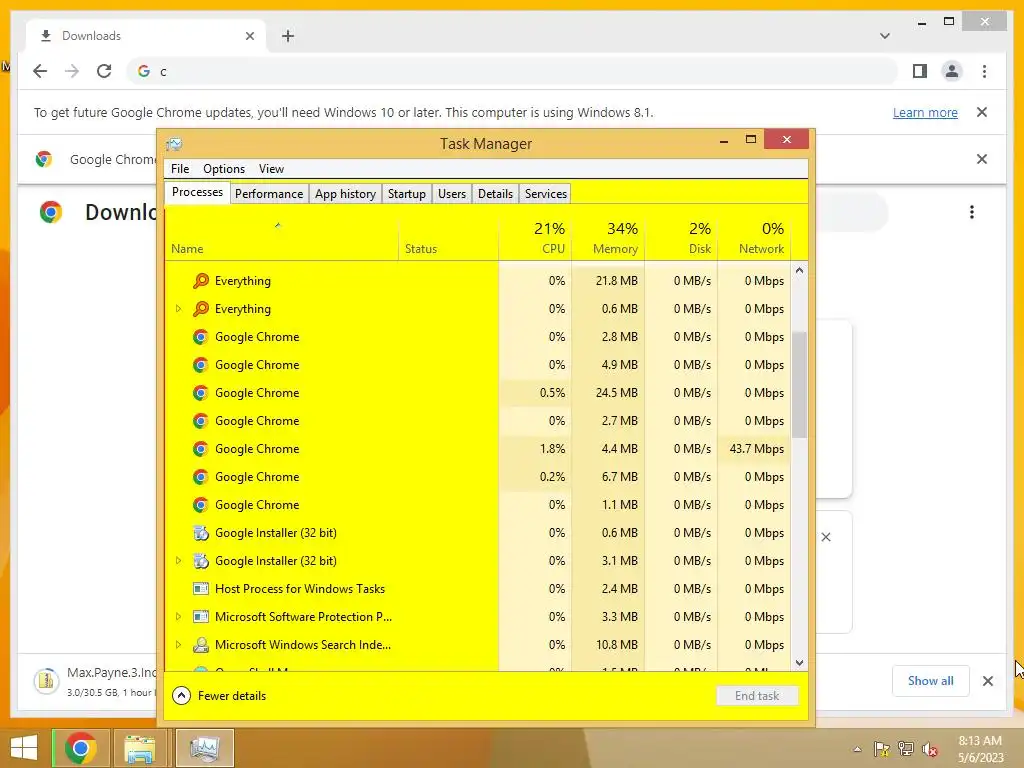Click the Host Process for Windows Tasks icon
The image size is (1024, 768).
click(x=200, y=589)
